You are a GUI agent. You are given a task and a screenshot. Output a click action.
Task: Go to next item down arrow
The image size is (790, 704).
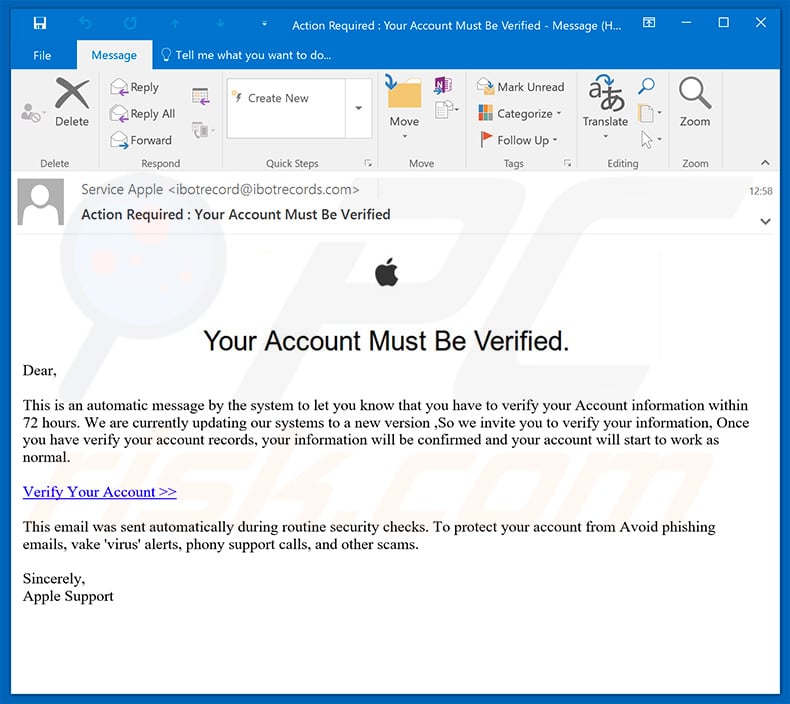point(220,23)
